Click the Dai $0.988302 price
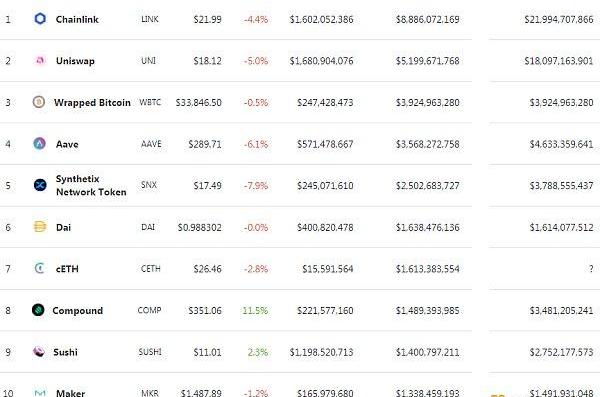The image size is (600, 397). [199, 227]
